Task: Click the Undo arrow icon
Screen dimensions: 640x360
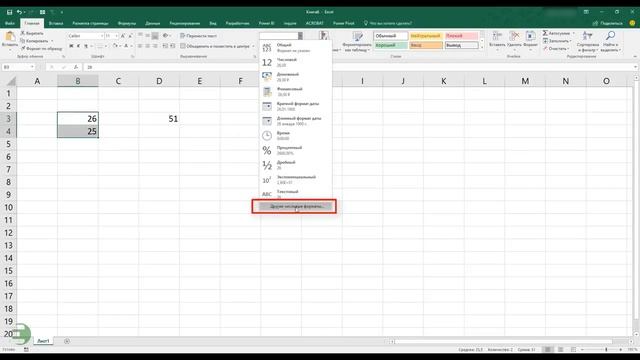Action: click(x=19, y=12)
